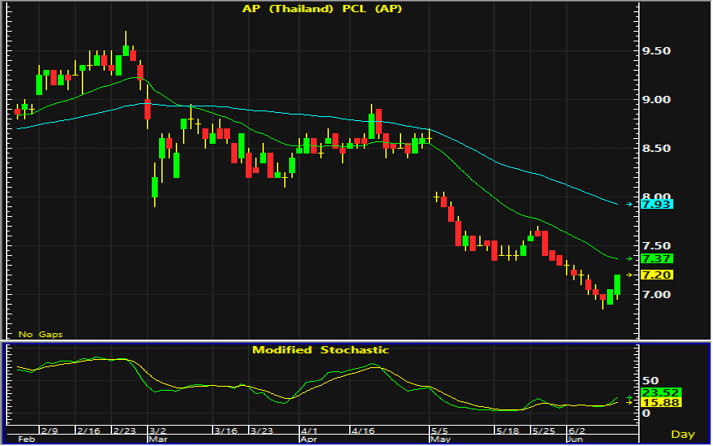Click the 9.50 price axis label
713x446 pixels.
(656, 51)
